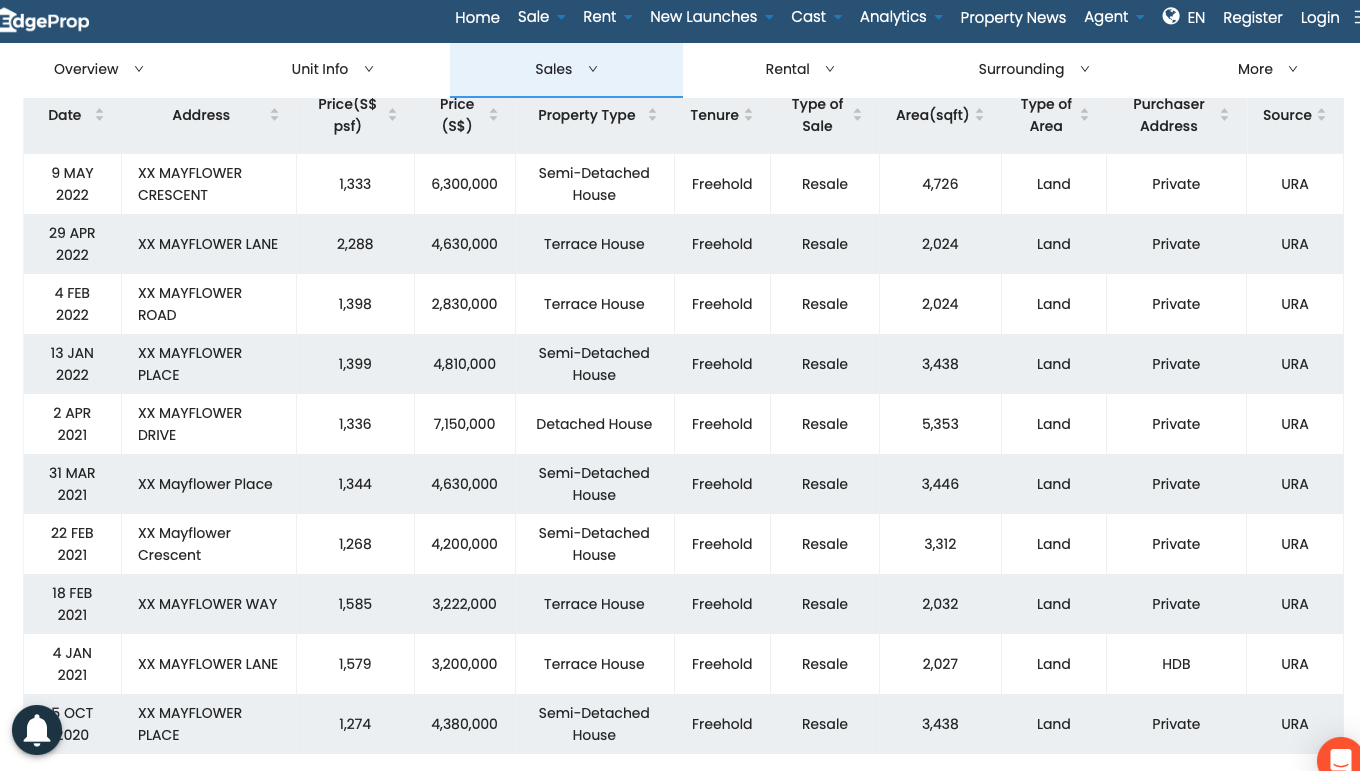The height and width of the screenshot is (771, 1360).
Task: Sort by Price (S$ psf) arrows
Action: tap(392, 115)
